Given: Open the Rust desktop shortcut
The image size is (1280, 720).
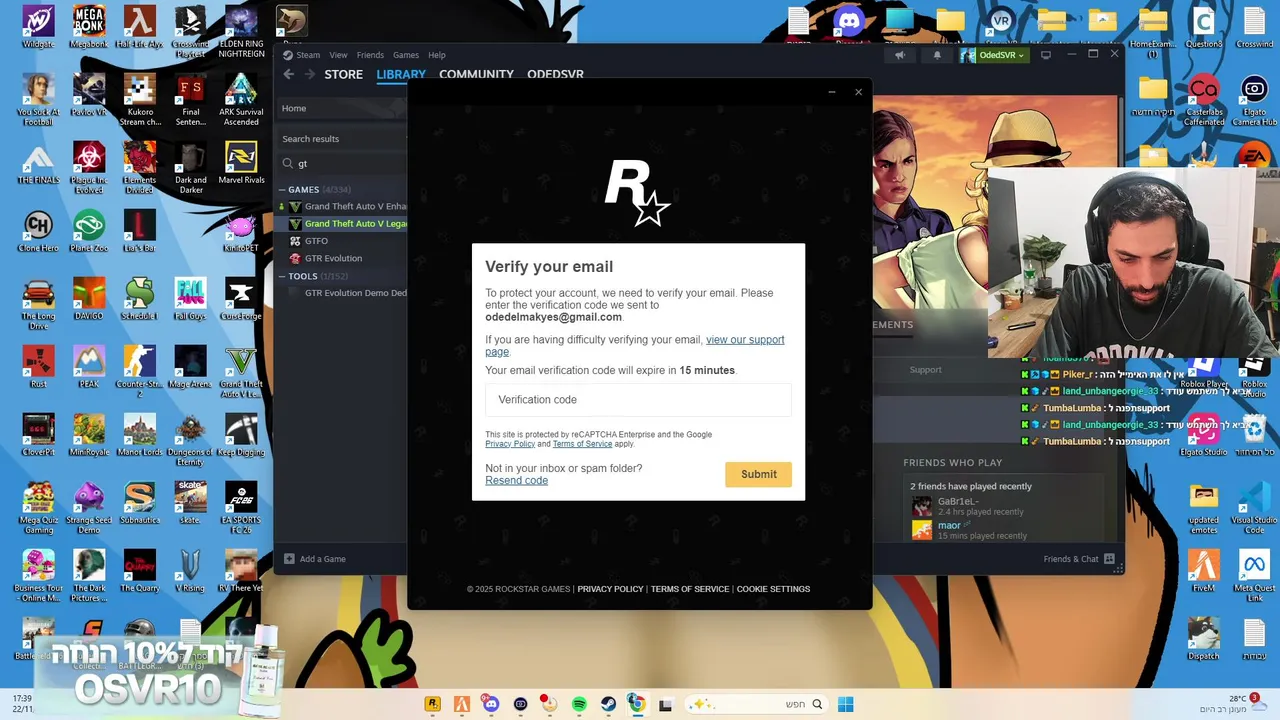Looking at the screenshot, I should click(38, 367).
